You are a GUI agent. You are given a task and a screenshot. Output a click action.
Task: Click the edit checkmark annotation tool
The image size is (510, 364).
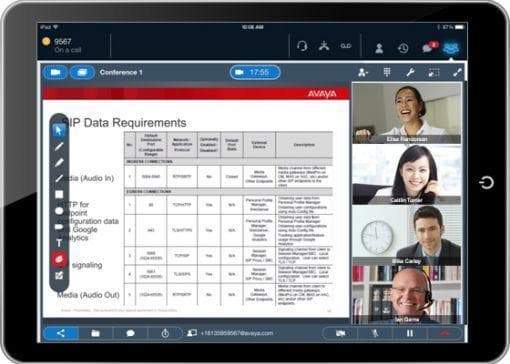(x=59, y=275)
